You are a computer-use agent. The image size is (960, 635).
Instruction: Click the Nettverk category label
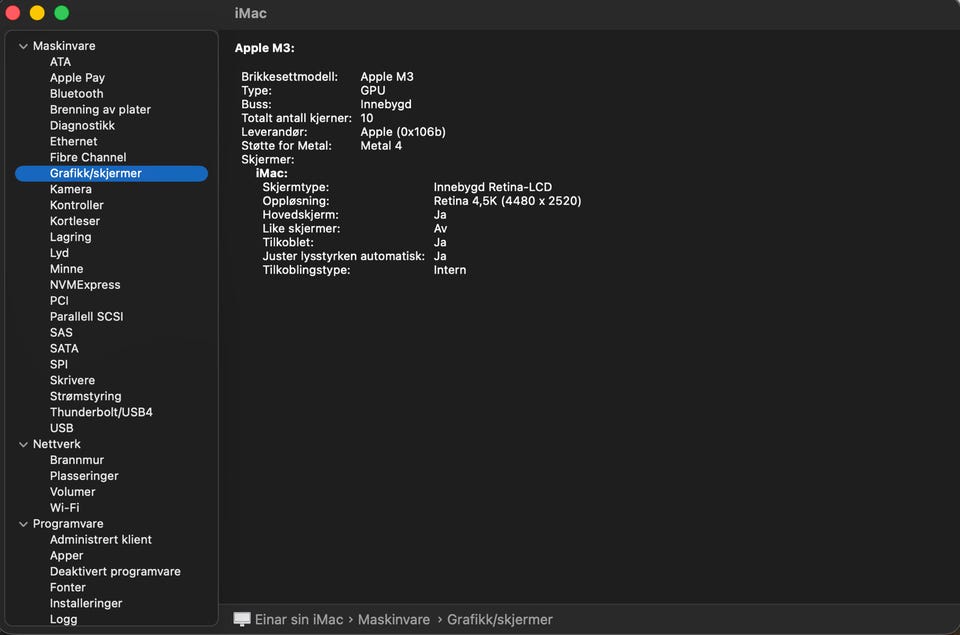click(56, 444)
